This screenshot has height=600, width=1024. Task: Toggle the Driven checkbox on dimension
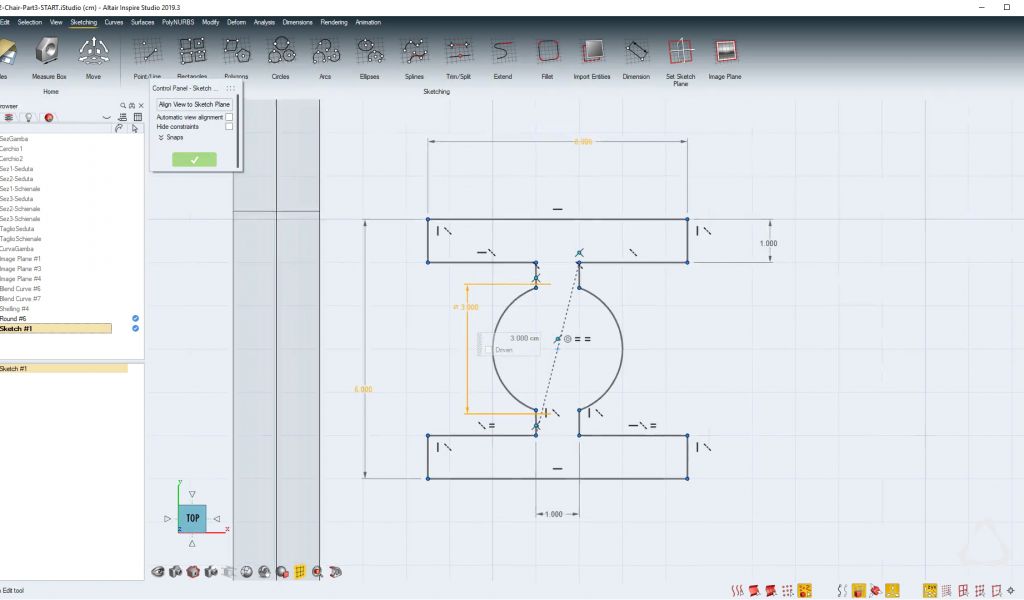point(488,349)
